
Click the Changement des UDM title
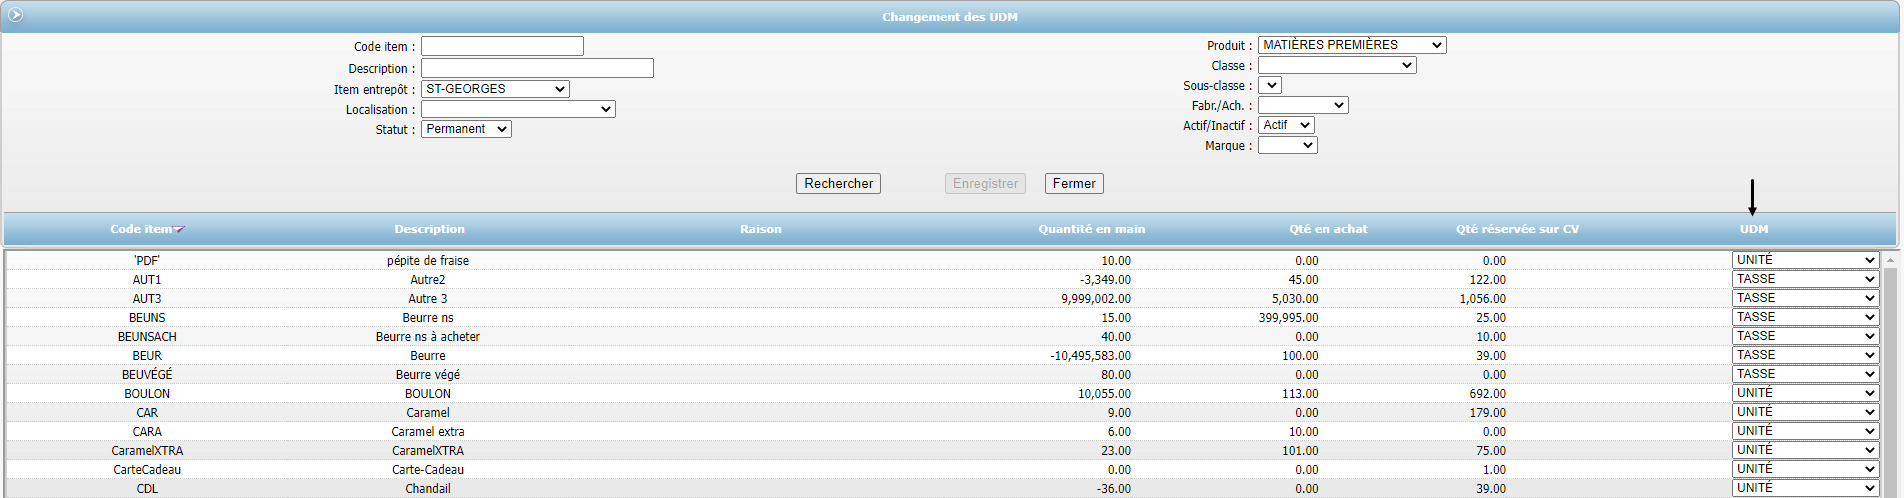pos(950,17)
